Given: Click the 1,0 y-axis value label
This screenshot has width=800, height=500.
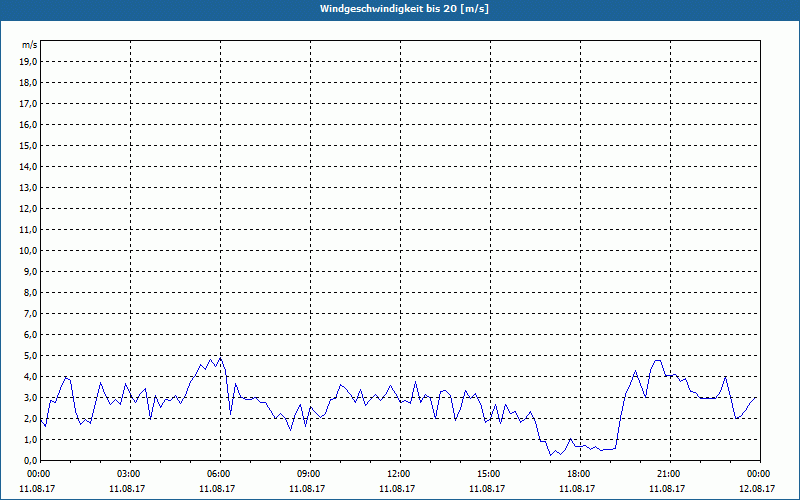Looking at the screenshot, I should coord(29,439).
